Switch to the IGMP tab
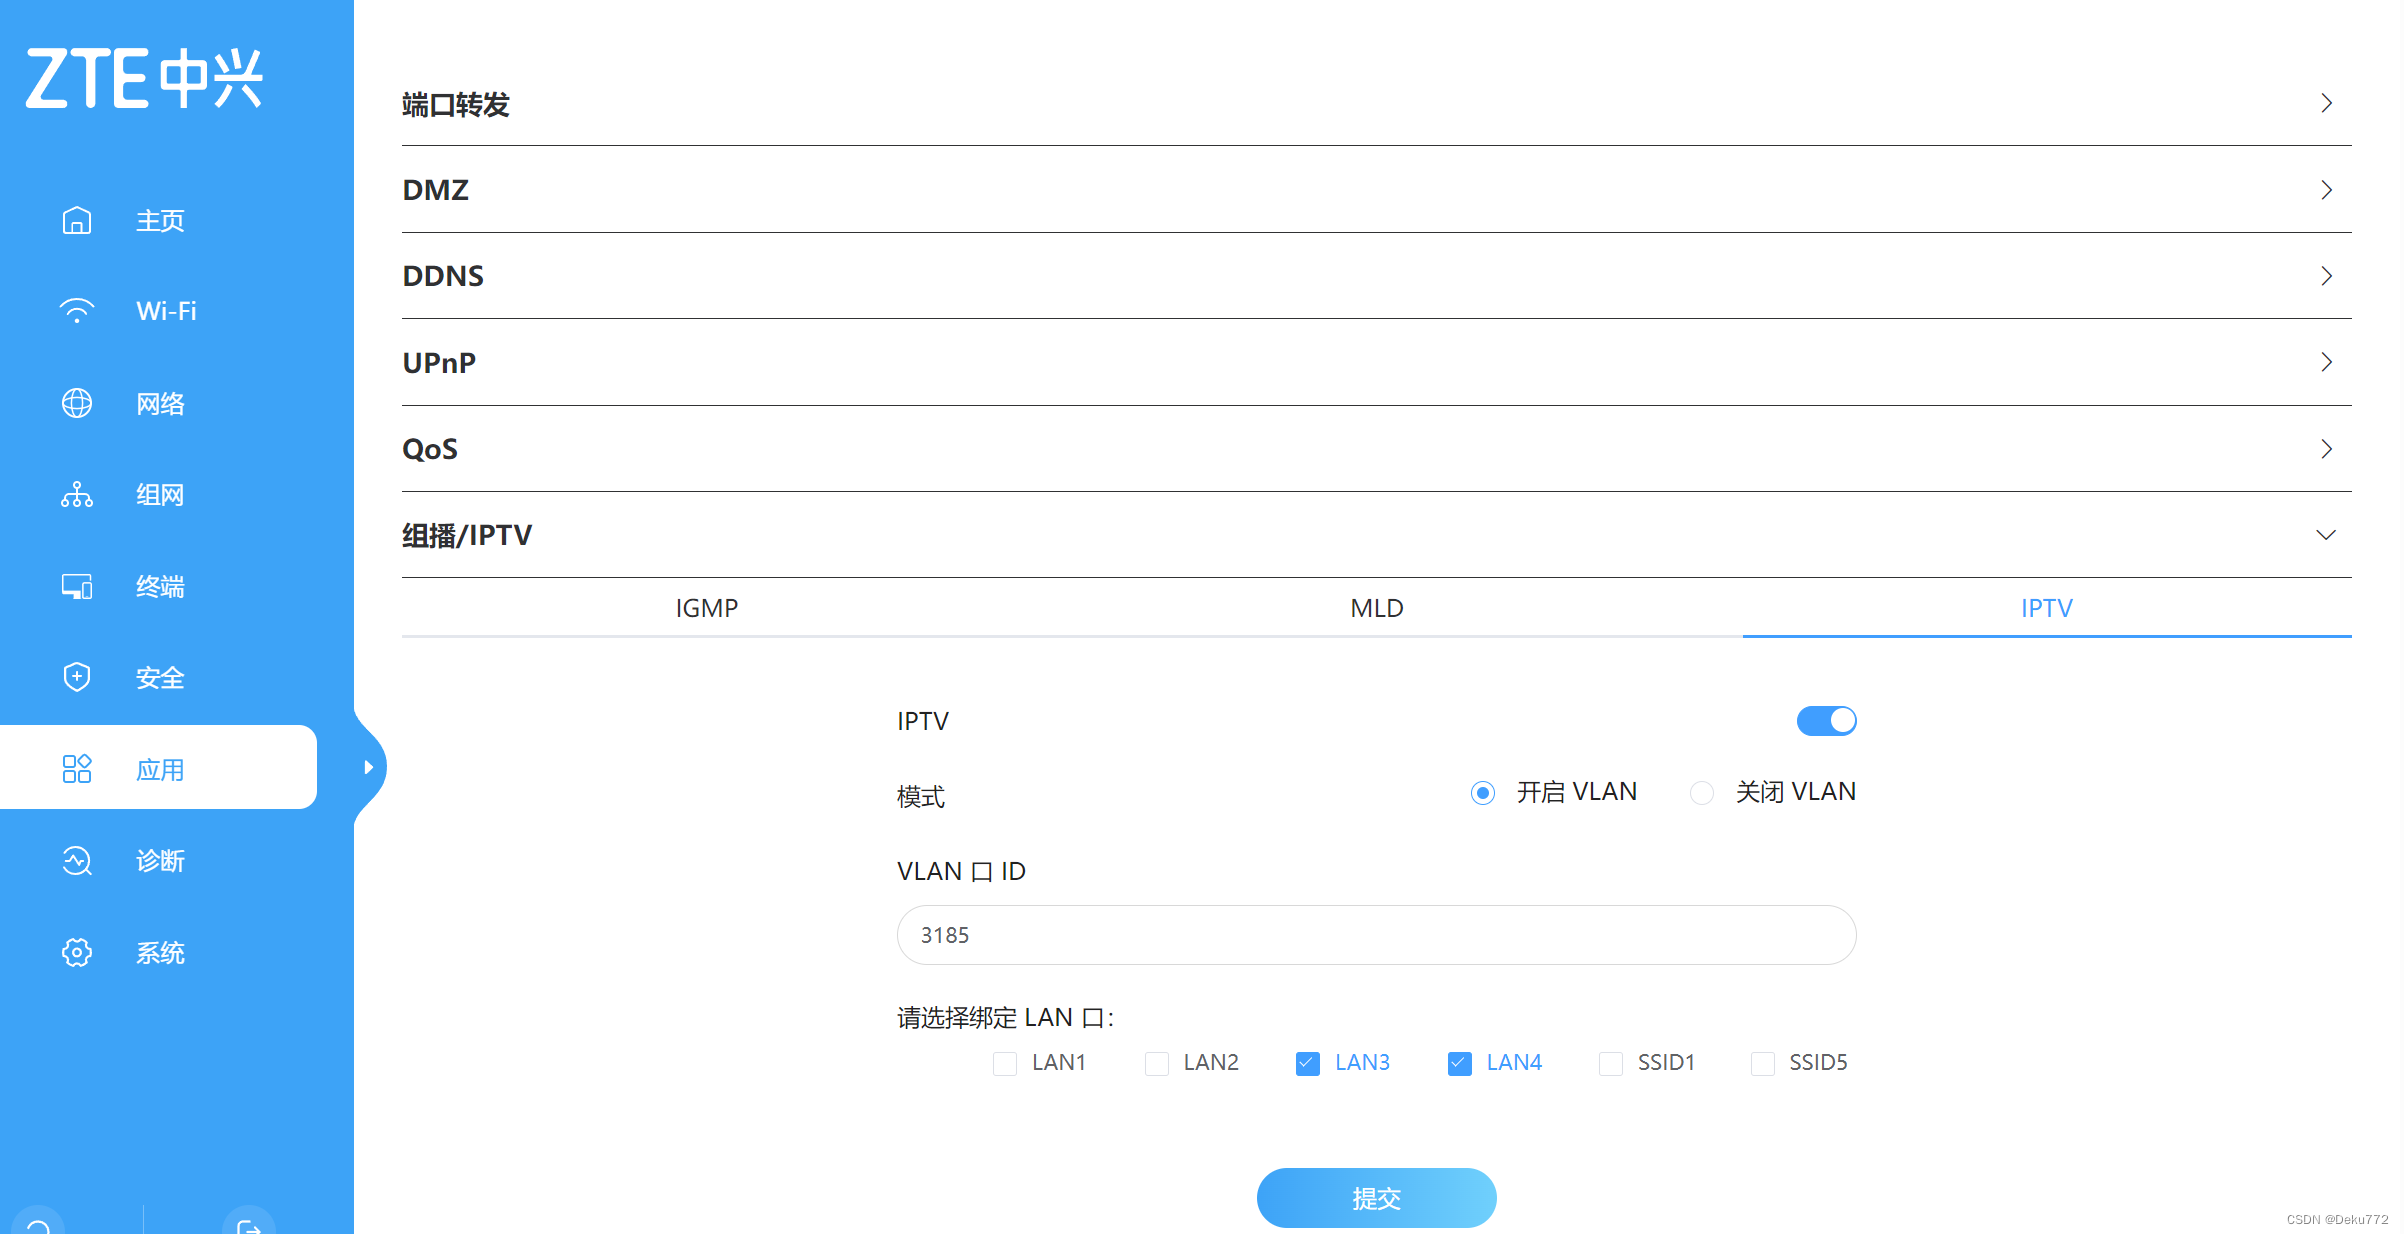 pos(706,608)
